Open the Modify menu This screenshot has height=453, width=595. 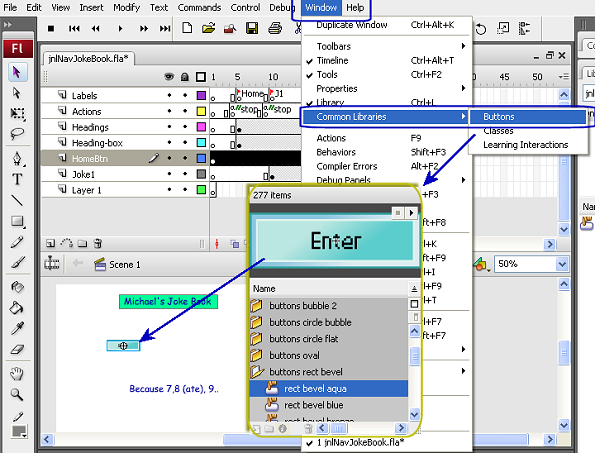point(126,8)
